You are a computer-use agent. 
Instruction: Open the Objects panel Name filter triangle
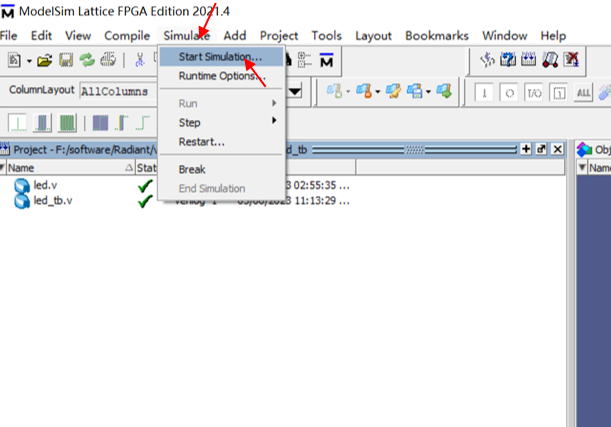[582, 168]
